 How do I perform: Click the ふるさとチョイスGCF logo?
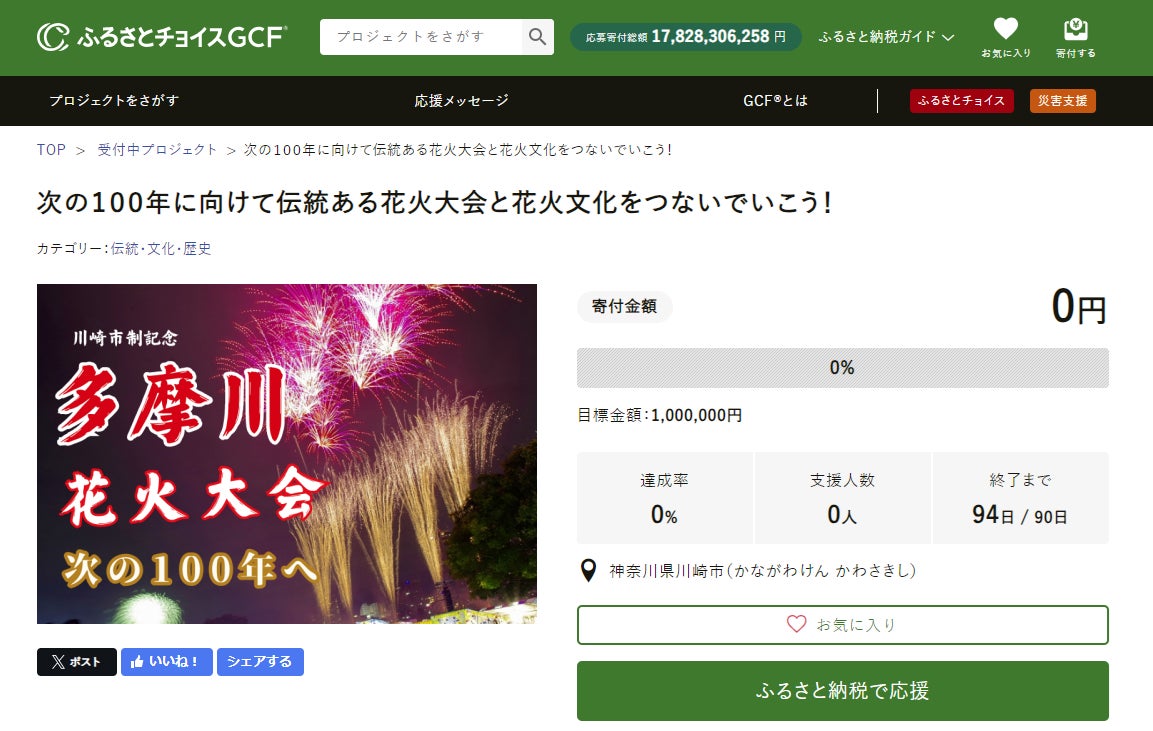pyautogui.click(x=162, y=36)
